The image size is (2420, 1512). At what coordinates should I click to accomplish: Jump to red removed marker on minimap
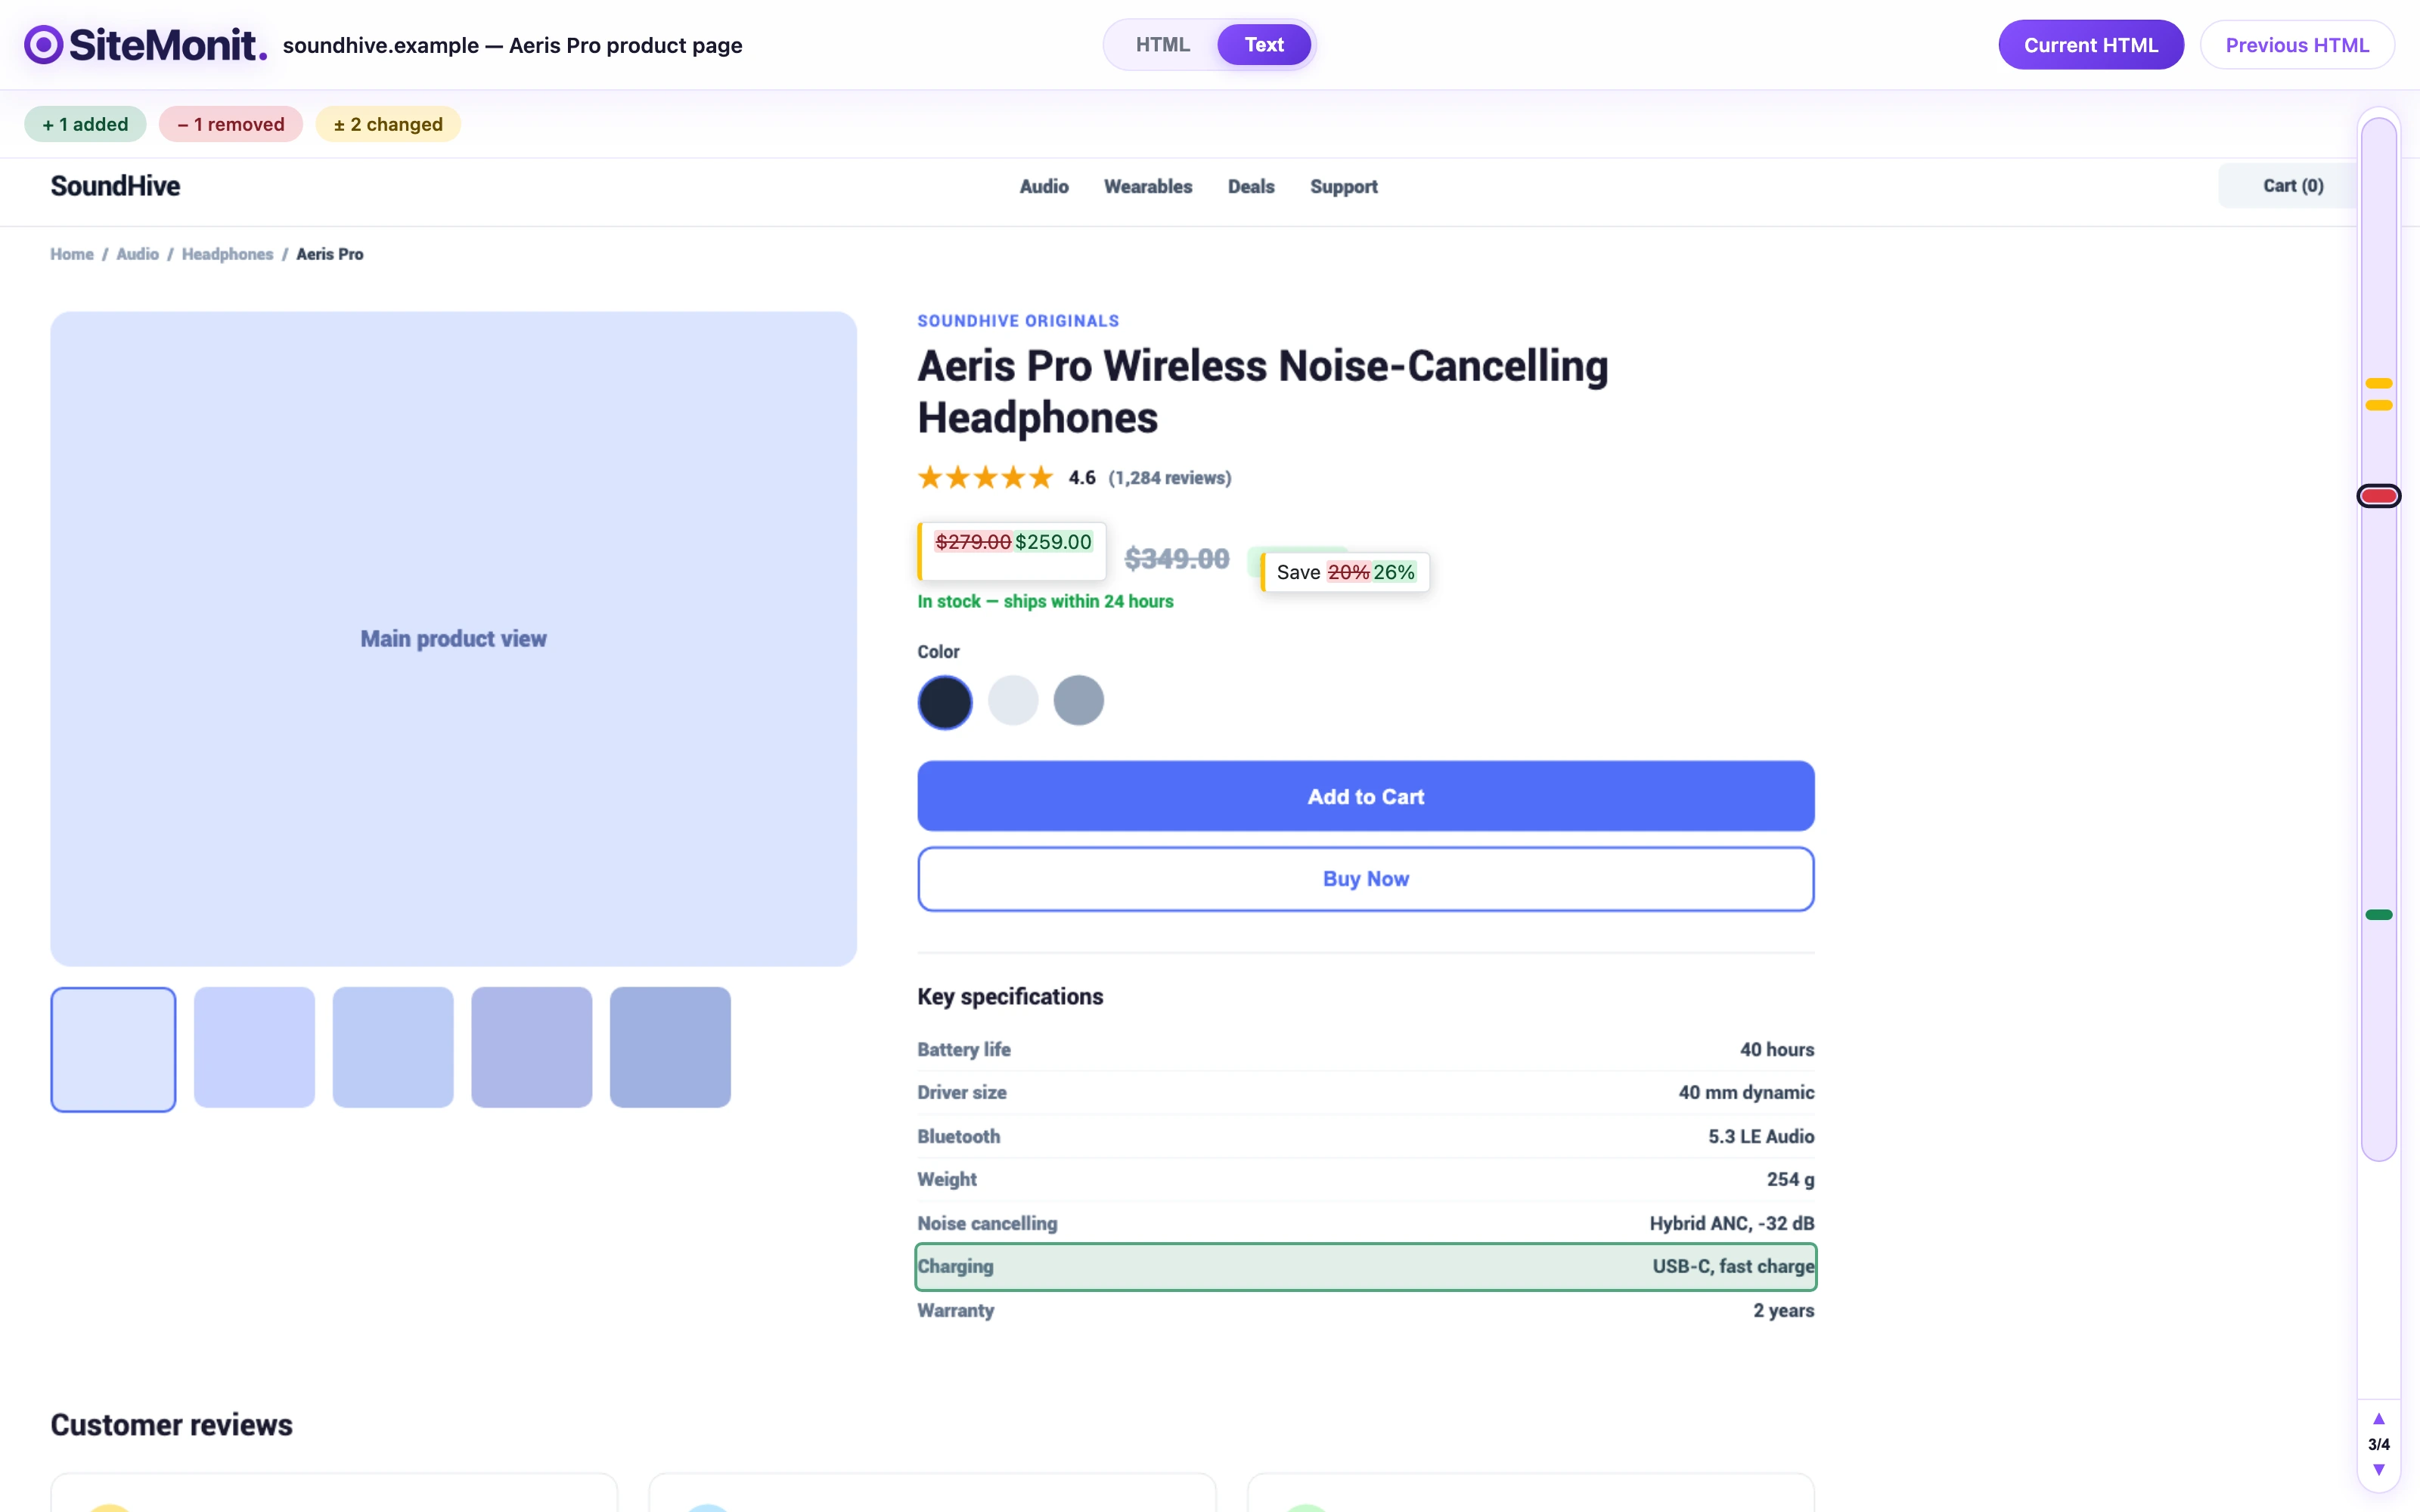click(x=2379, y=496)
